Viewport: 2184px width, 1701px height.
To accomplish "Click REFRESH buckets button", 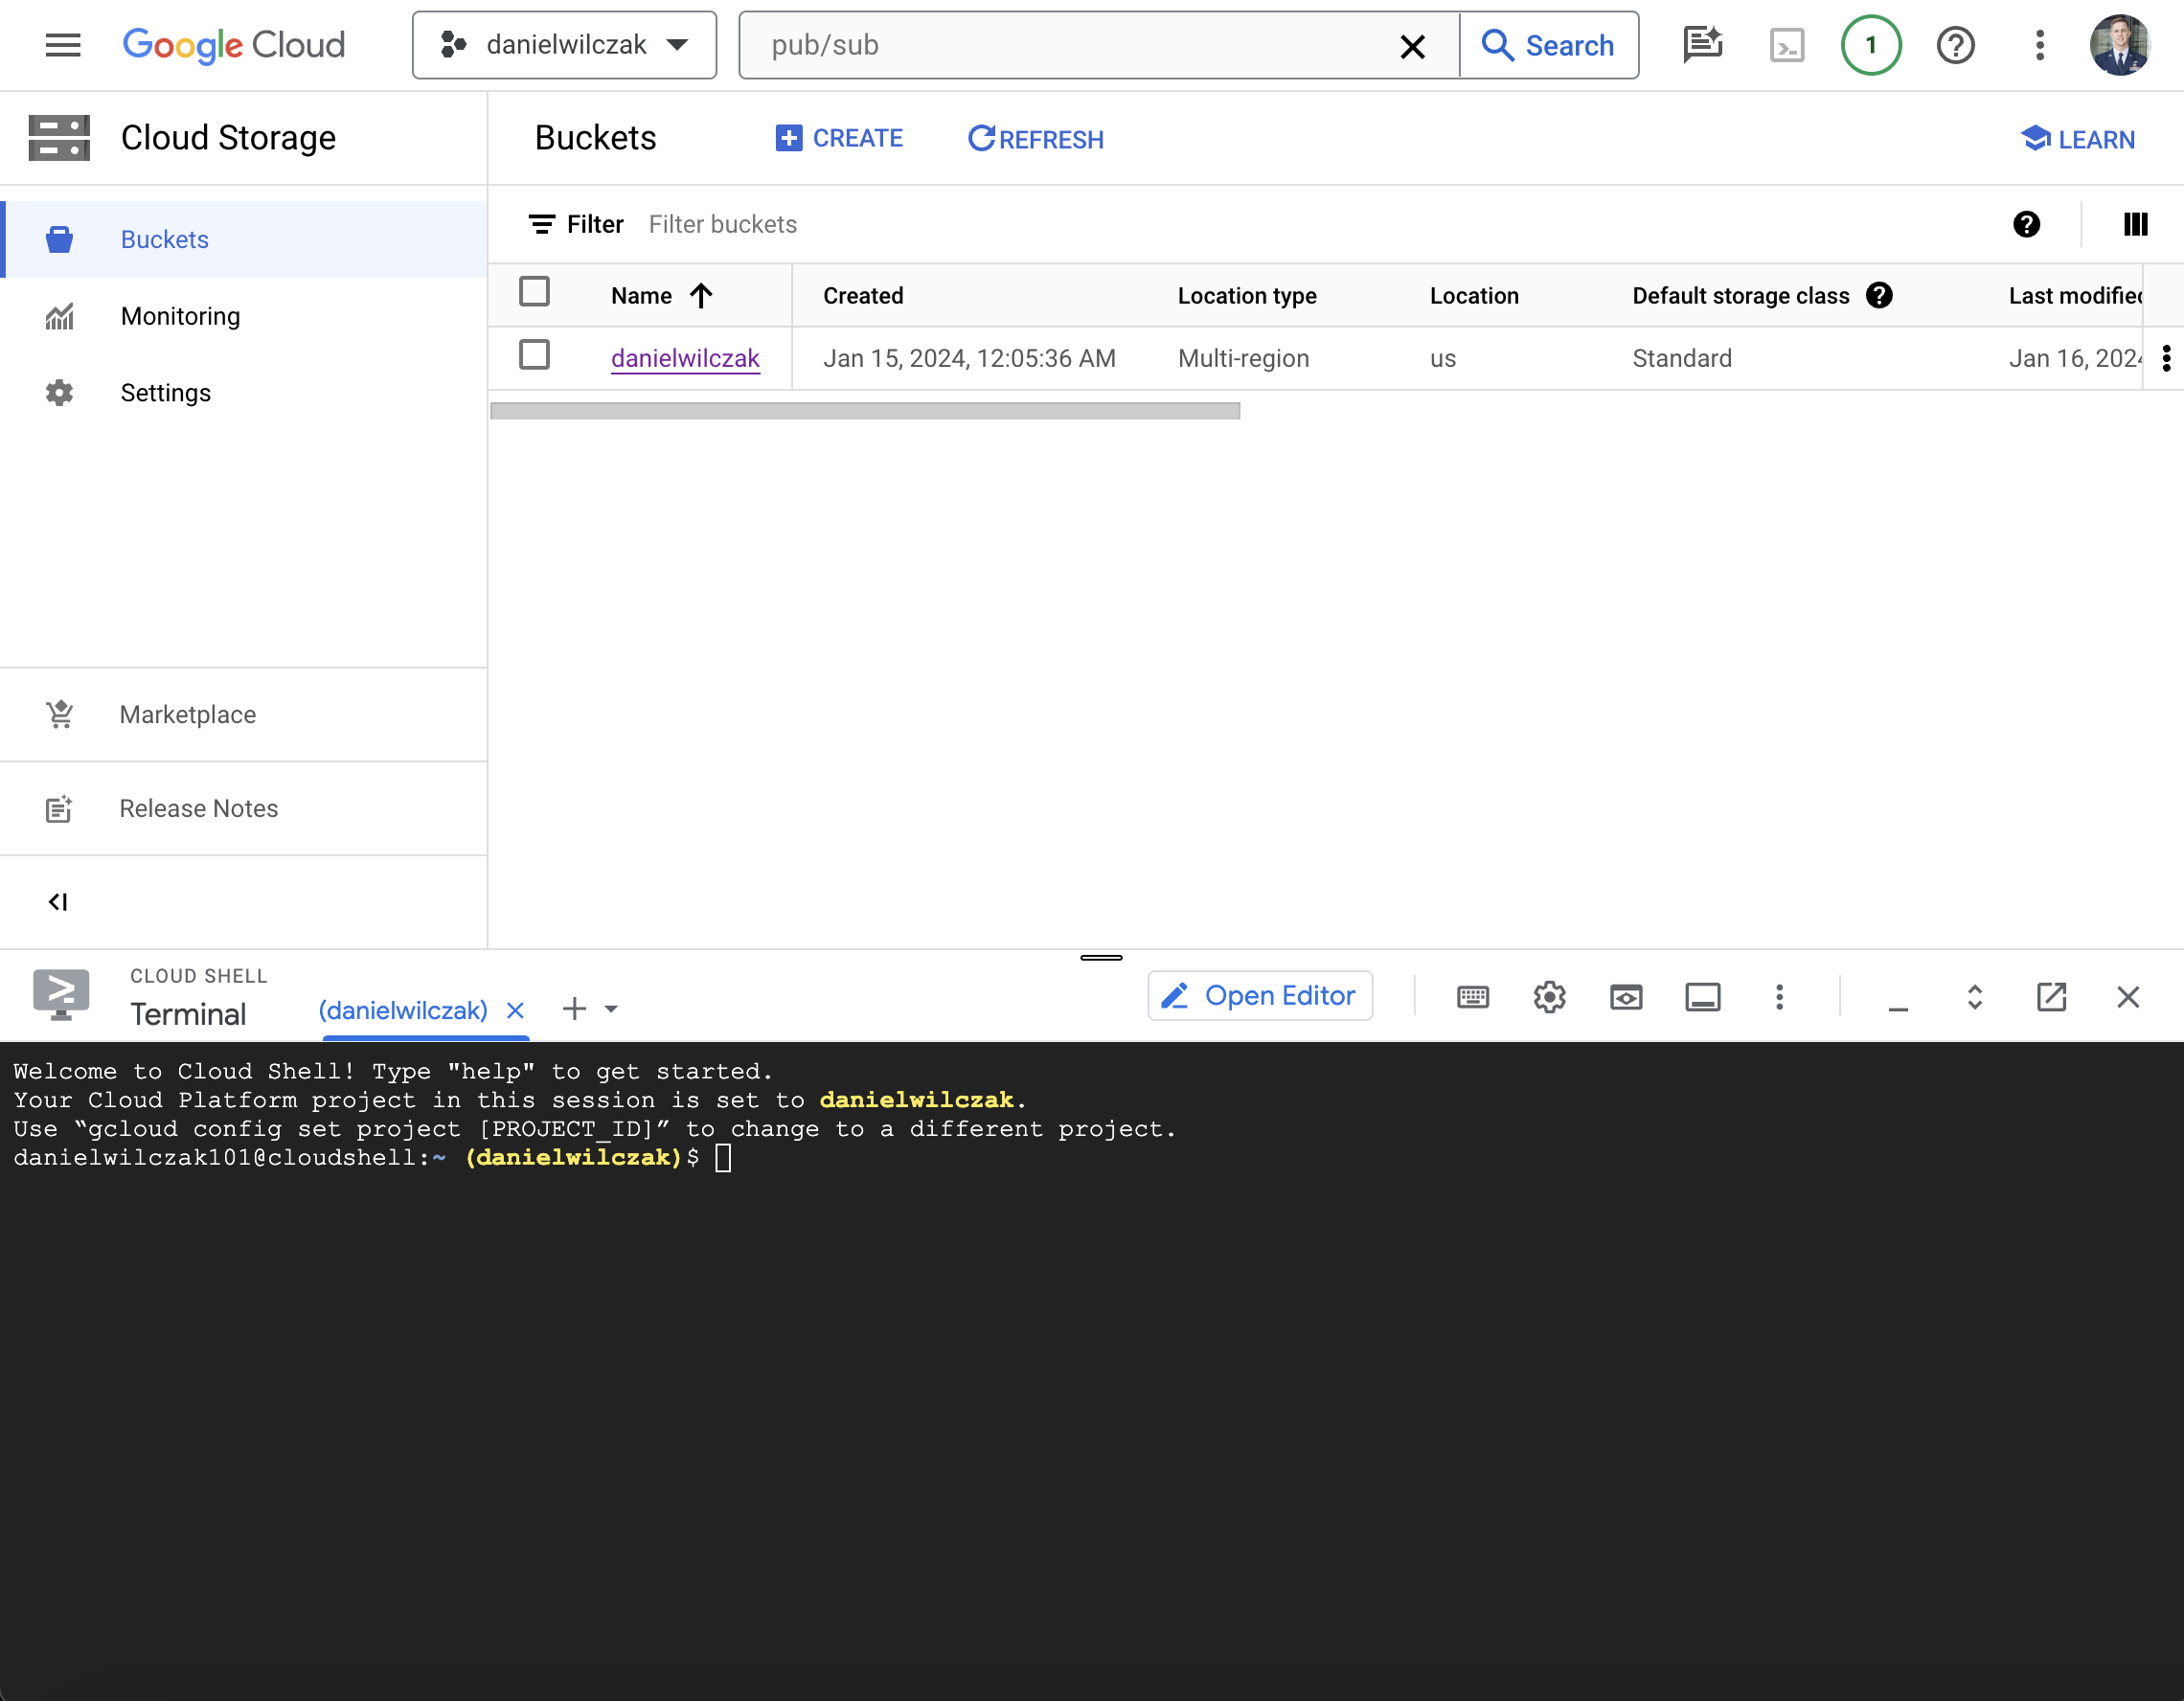I will tap(1036, 139).
